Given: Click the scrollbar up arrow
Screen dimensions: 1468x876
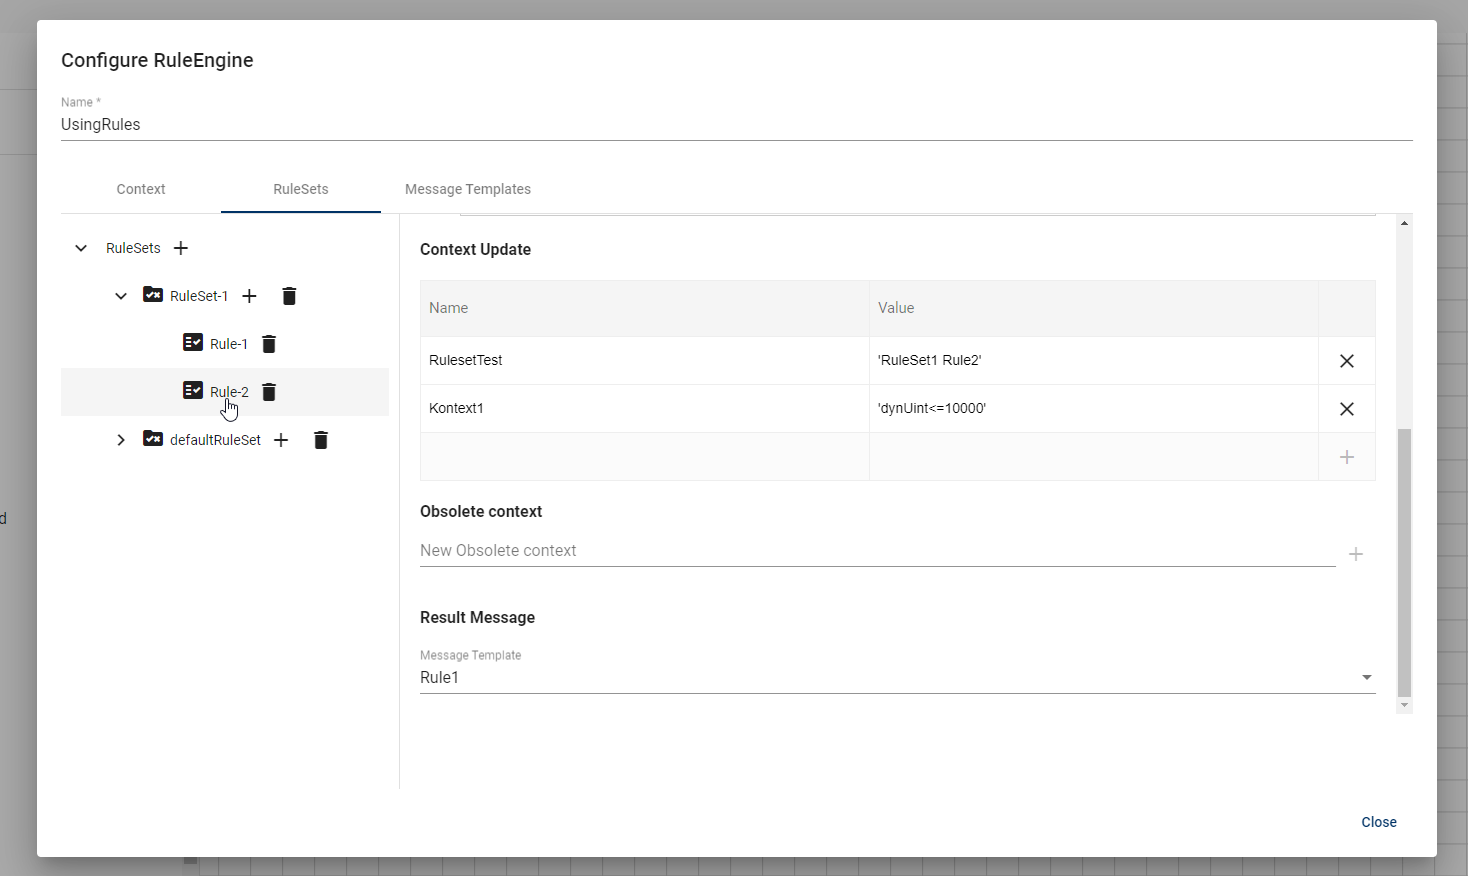Looking at the screenshot, I should (1404, 223).
